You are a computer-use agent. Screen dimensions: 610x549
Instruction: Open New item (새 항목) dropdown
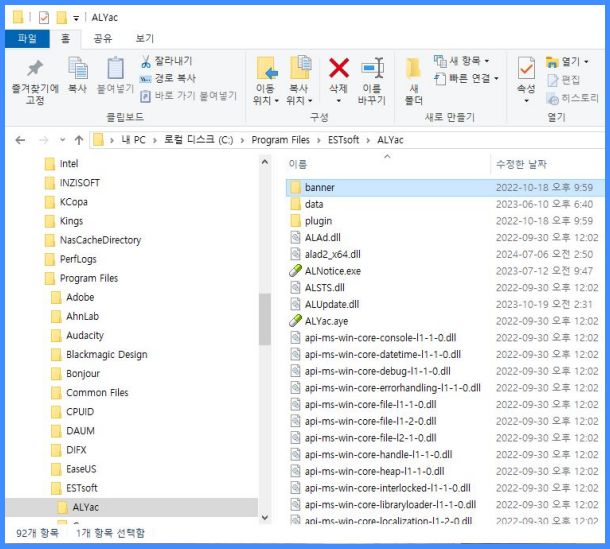point(462,61)
